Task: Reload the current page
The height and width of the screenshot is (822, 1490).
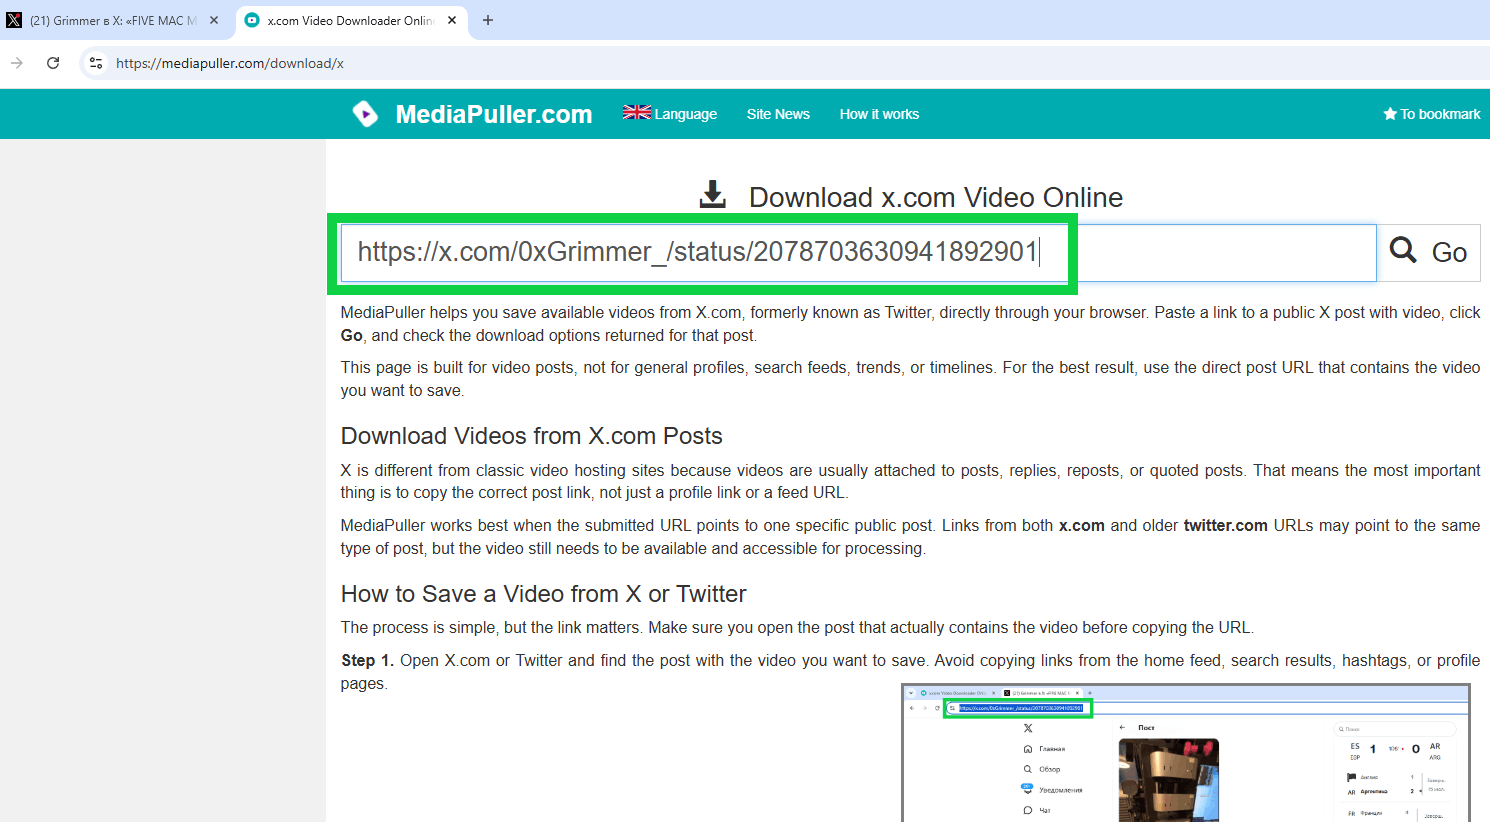Action: click(53, 63)
